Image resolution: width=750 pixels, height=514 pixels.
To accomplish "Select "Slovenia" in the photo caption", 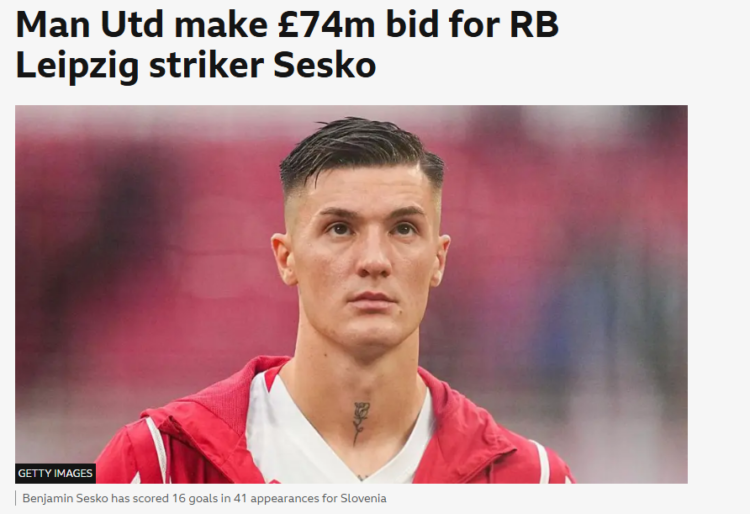I will tap(363, 498).
